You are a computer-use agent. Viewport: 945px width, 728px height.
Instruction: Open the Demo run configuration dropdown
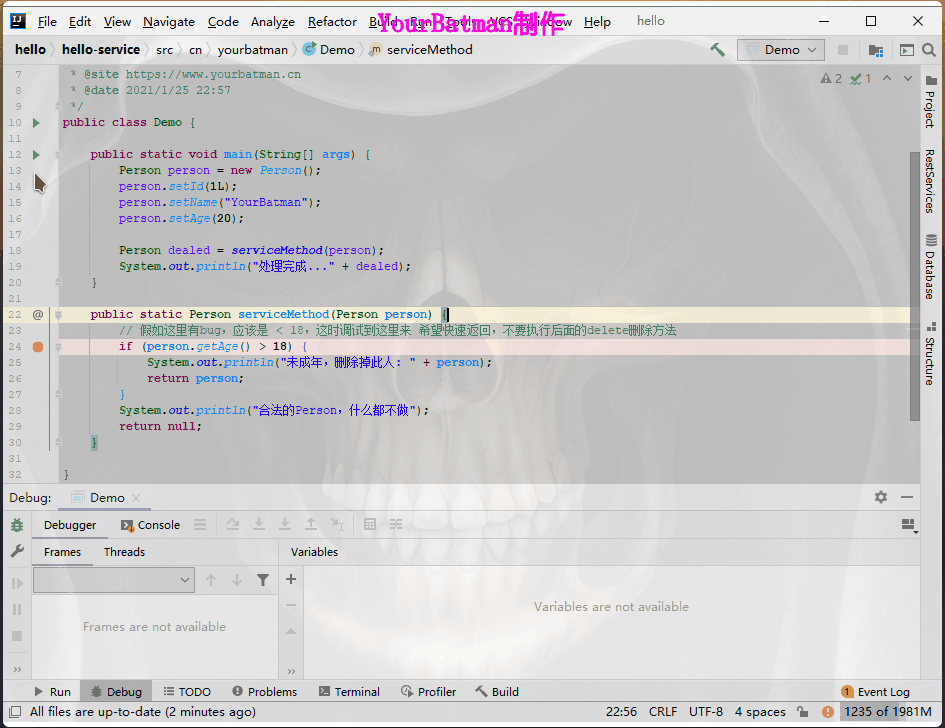click(x=781, y=50)
